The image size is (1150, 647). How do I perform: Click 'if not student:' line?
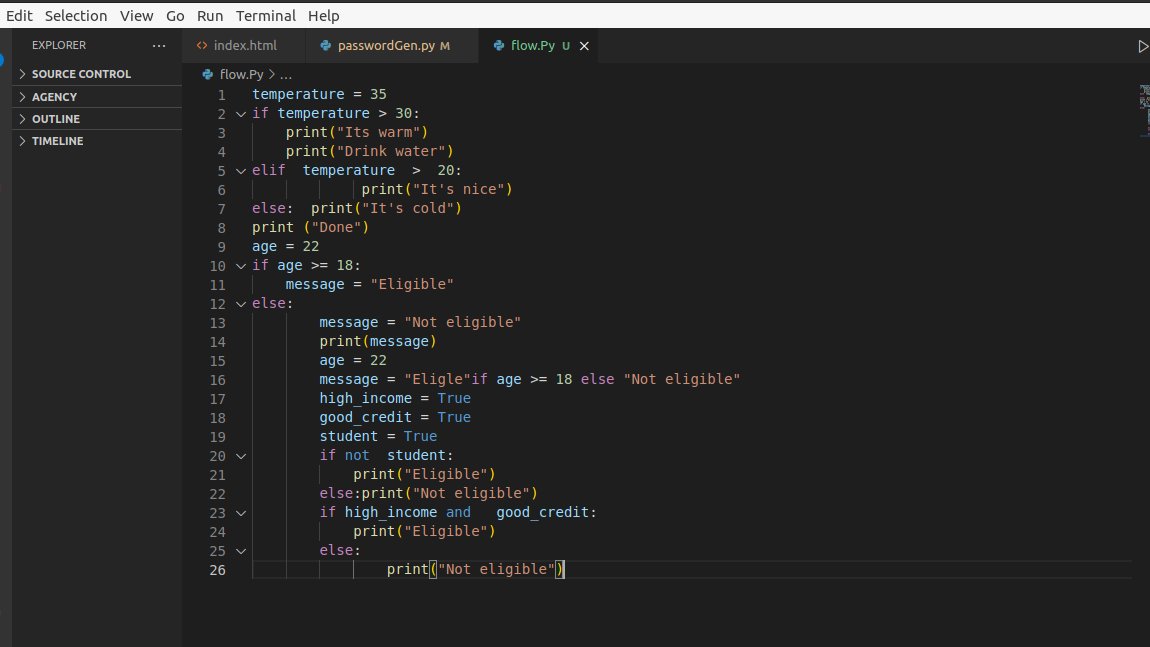pos(386,456)
